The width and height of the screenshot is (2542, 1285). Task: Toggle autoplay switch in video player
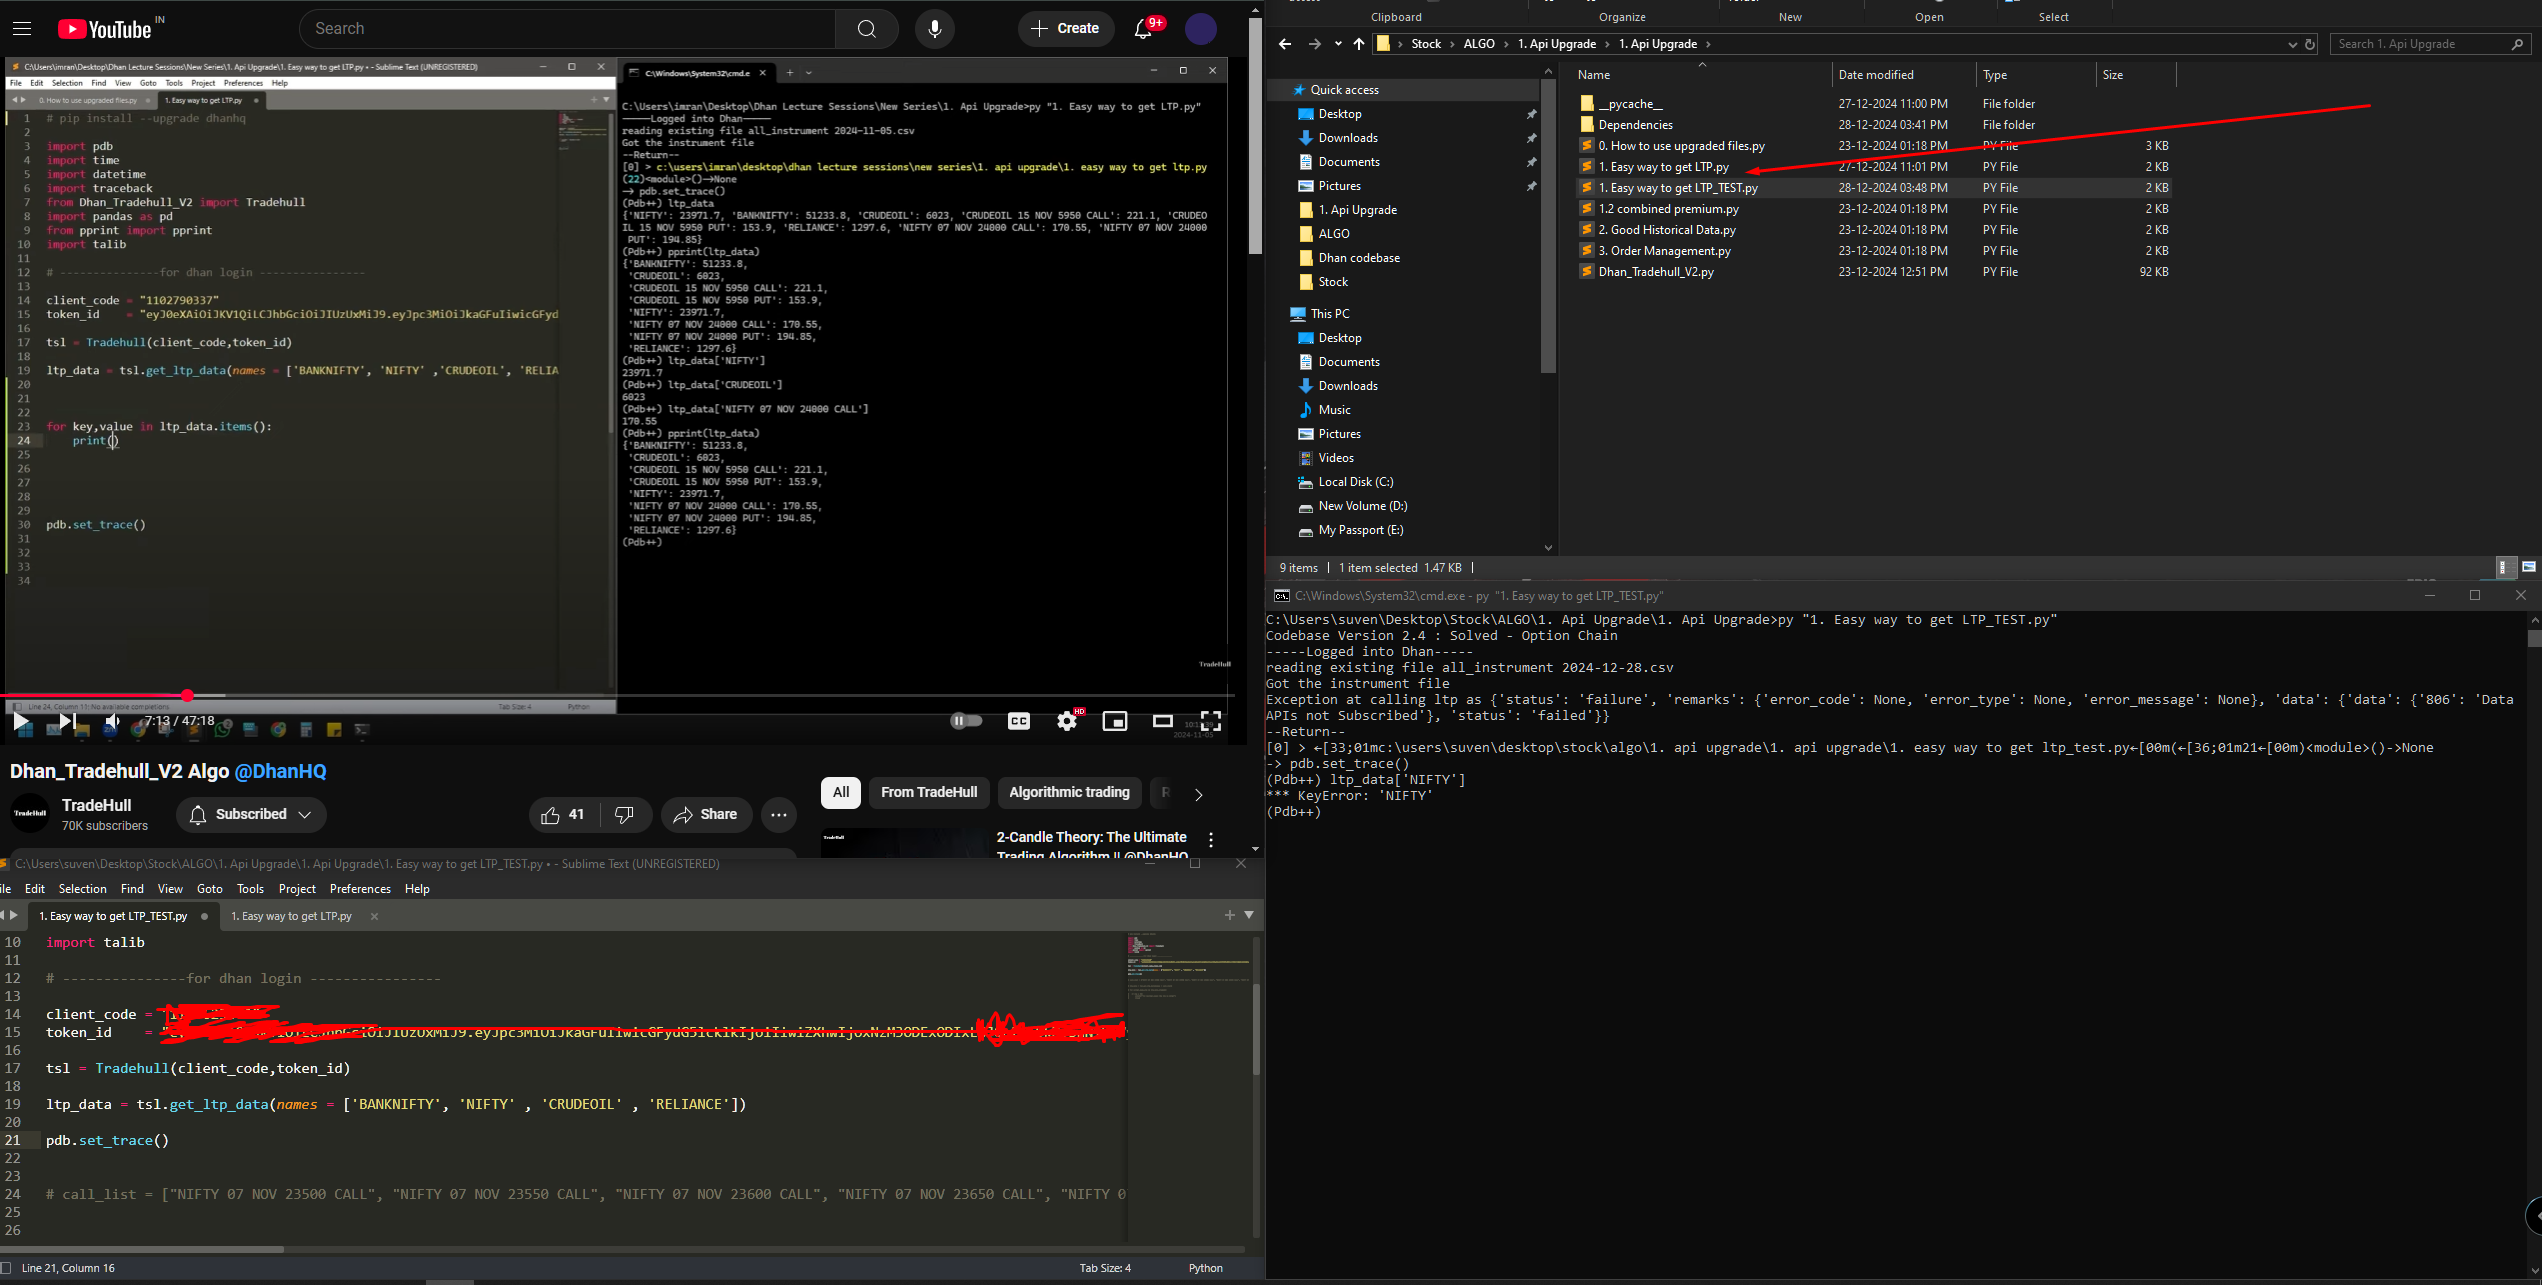[x=966, y=721]
